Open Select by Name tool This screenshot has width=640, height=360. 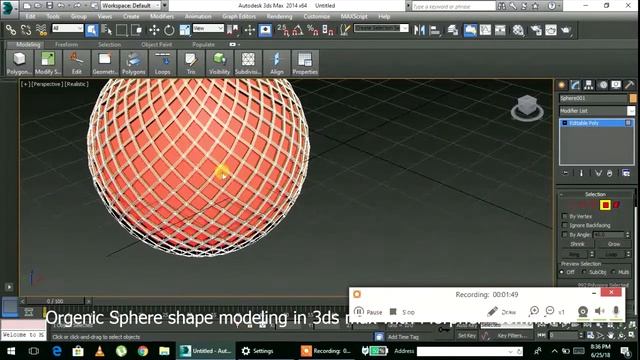107,30
